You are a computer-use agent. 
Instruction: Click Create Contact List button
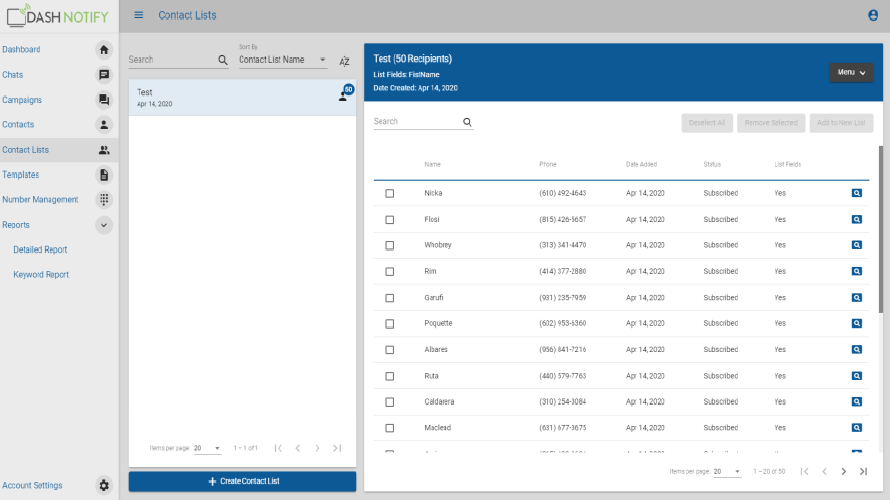(x=242, y=481)
